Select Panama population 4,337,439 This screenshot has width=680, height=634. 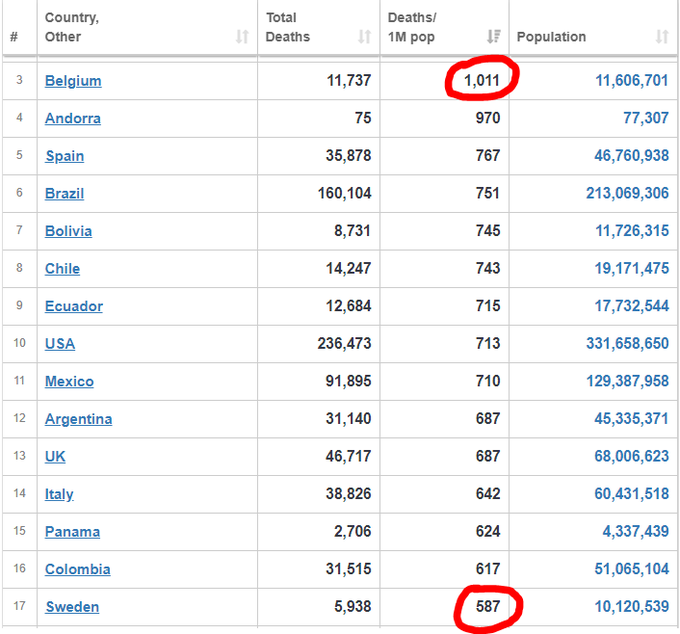pyautogui.click(x=636, y=532)
